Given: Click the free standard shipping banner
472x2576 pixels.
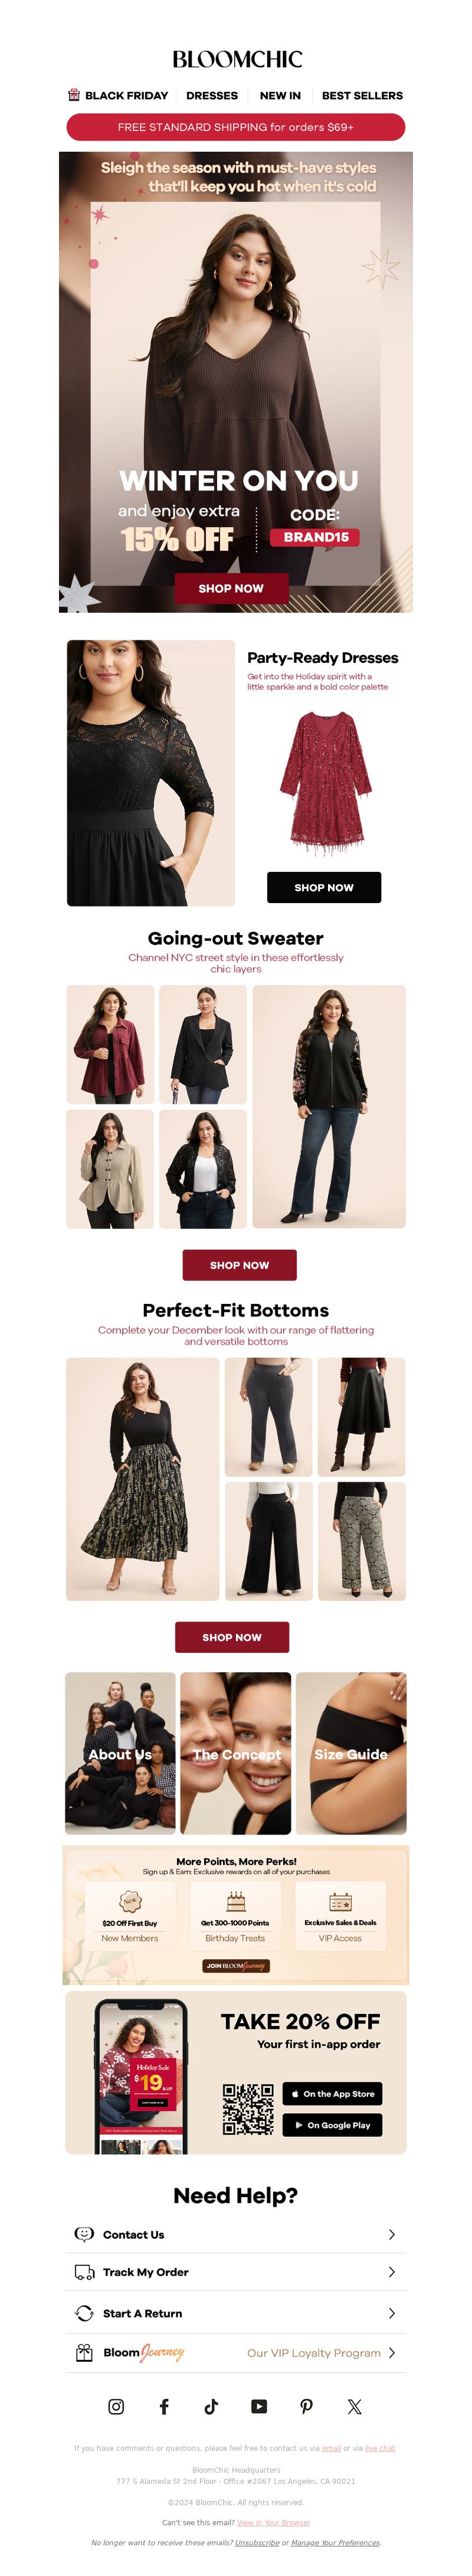Looking at the screenshot, I should tap(236, 127).
